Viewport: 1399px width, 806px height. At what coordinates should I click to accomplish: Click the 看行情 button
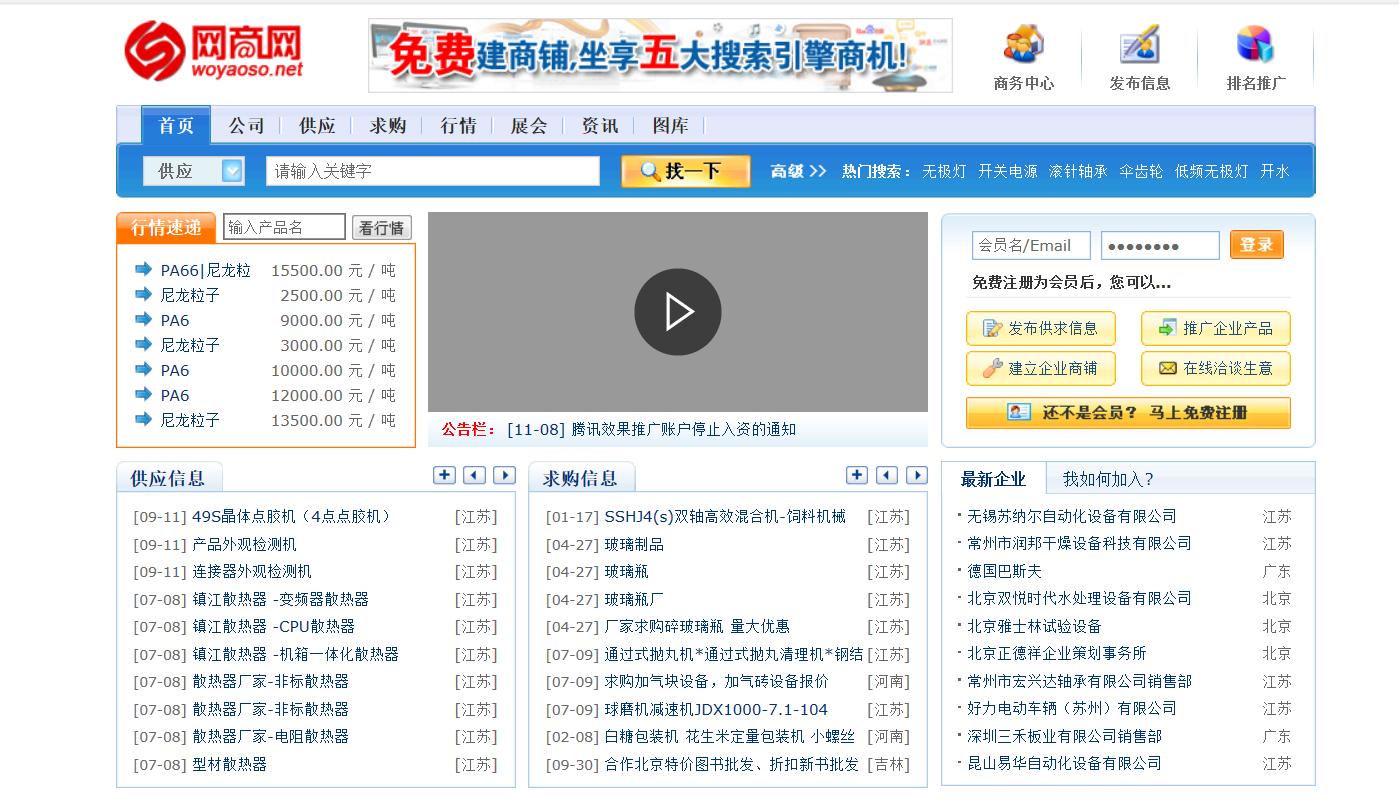tap(381, 227)
